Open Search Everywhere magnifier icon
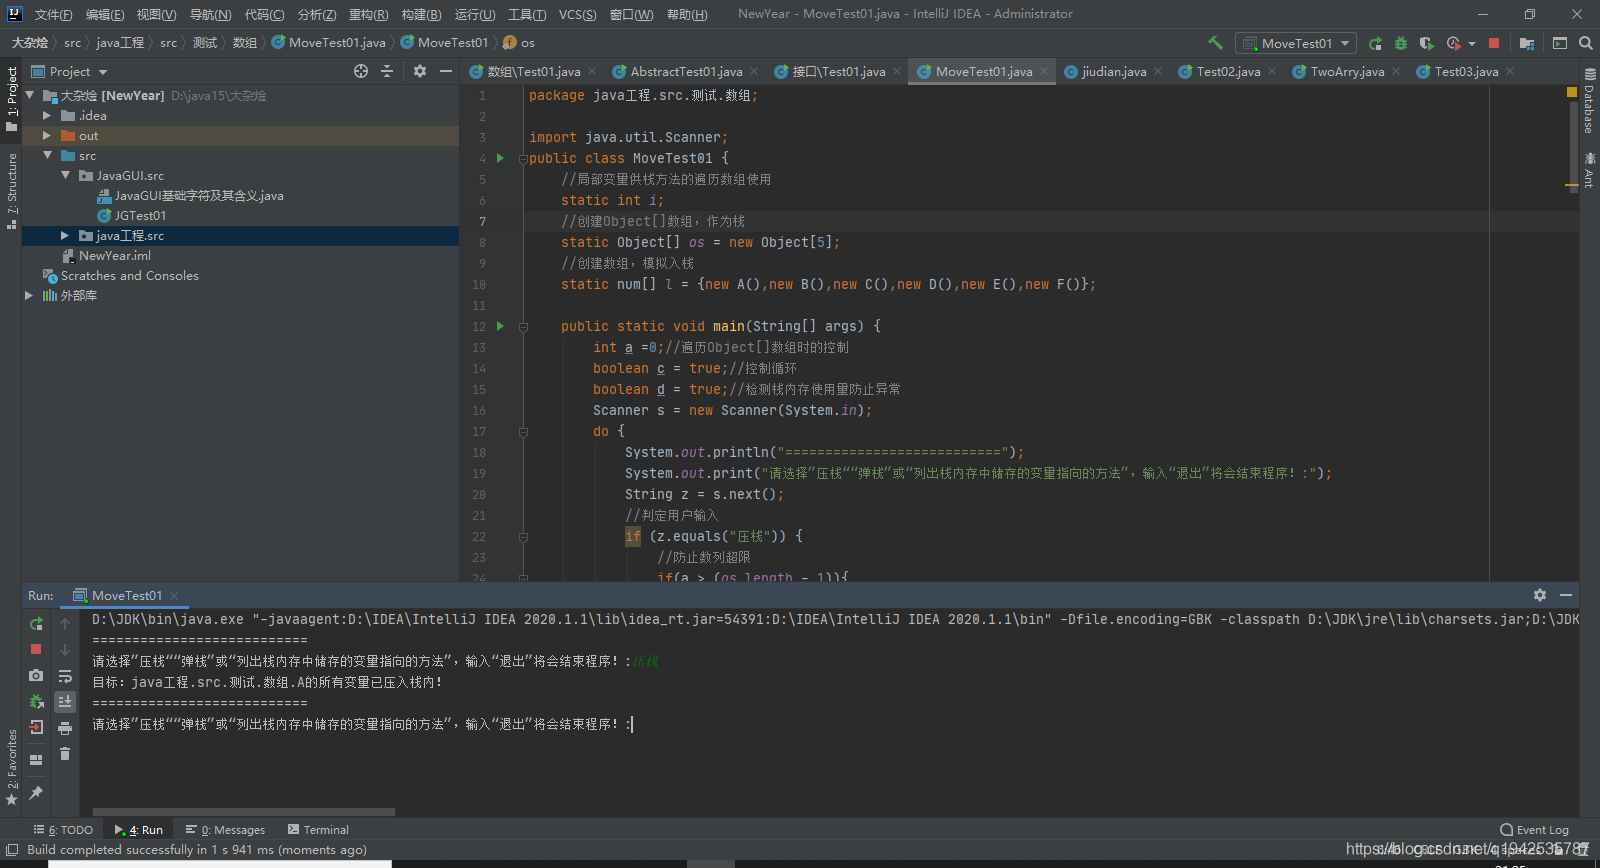 pos(1586,43)
